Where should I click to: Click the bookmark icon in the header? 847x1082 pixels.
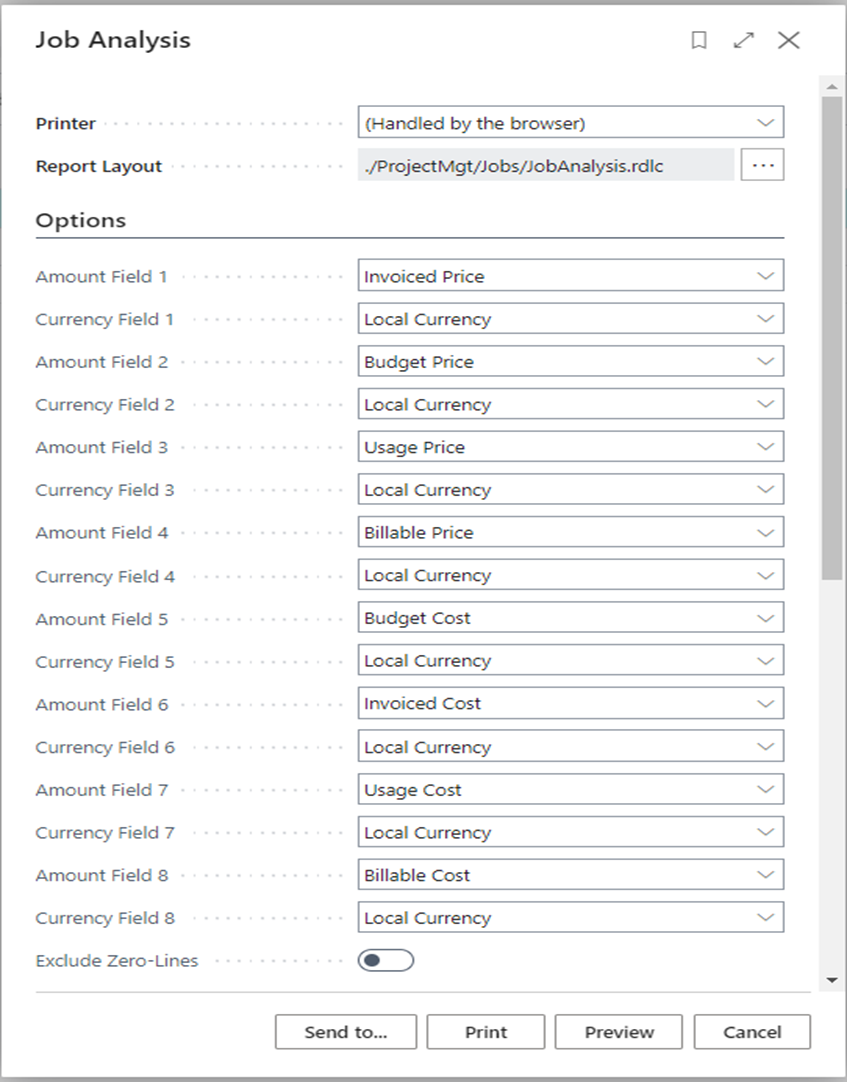(699, 40)
